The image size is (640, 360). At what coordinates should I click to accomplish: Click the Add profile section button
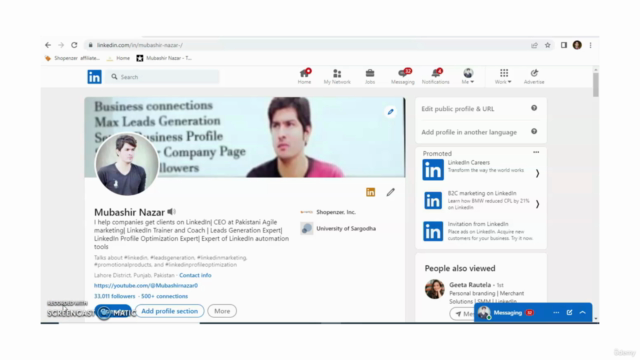169,311
